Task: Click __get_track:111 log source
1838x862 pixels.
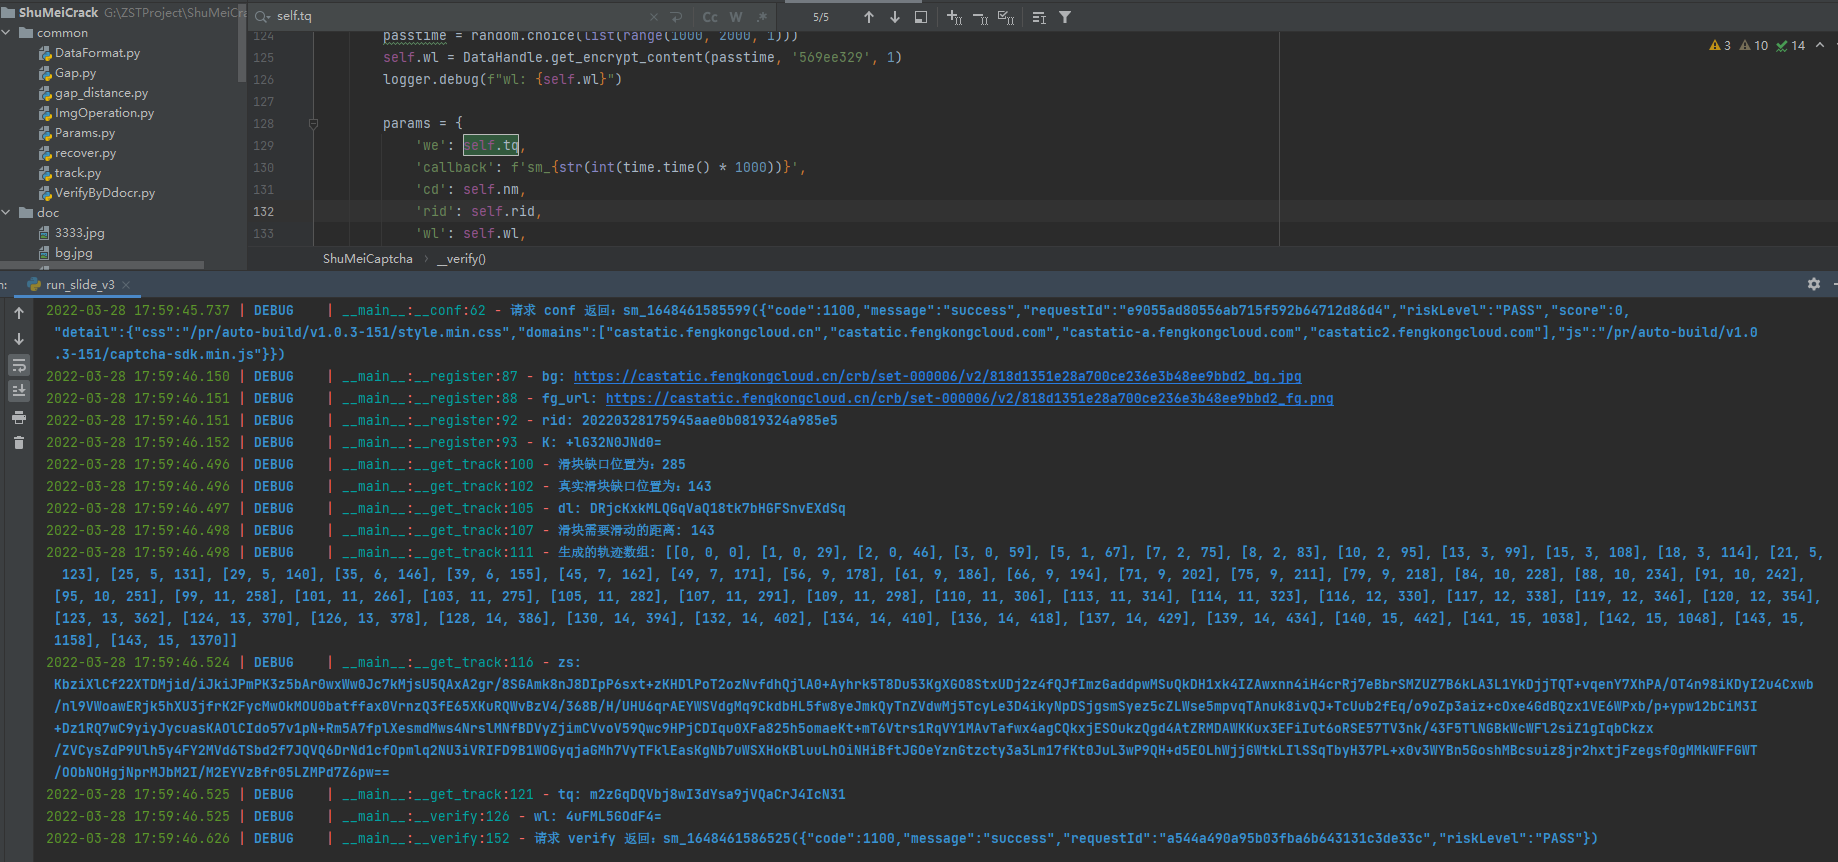Action: click(437, 553)
